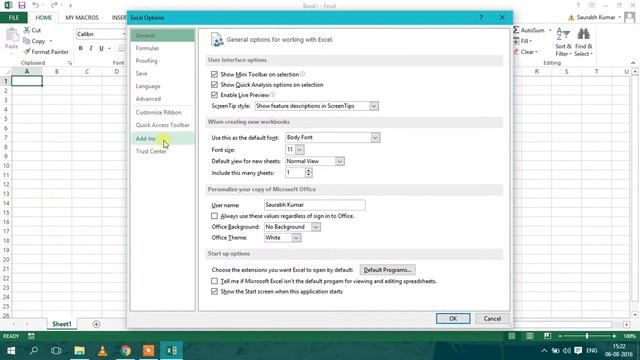Screen dimensions: 640x360
Task: Click the Undo arrow icon
Action: [x=36, y=5]
